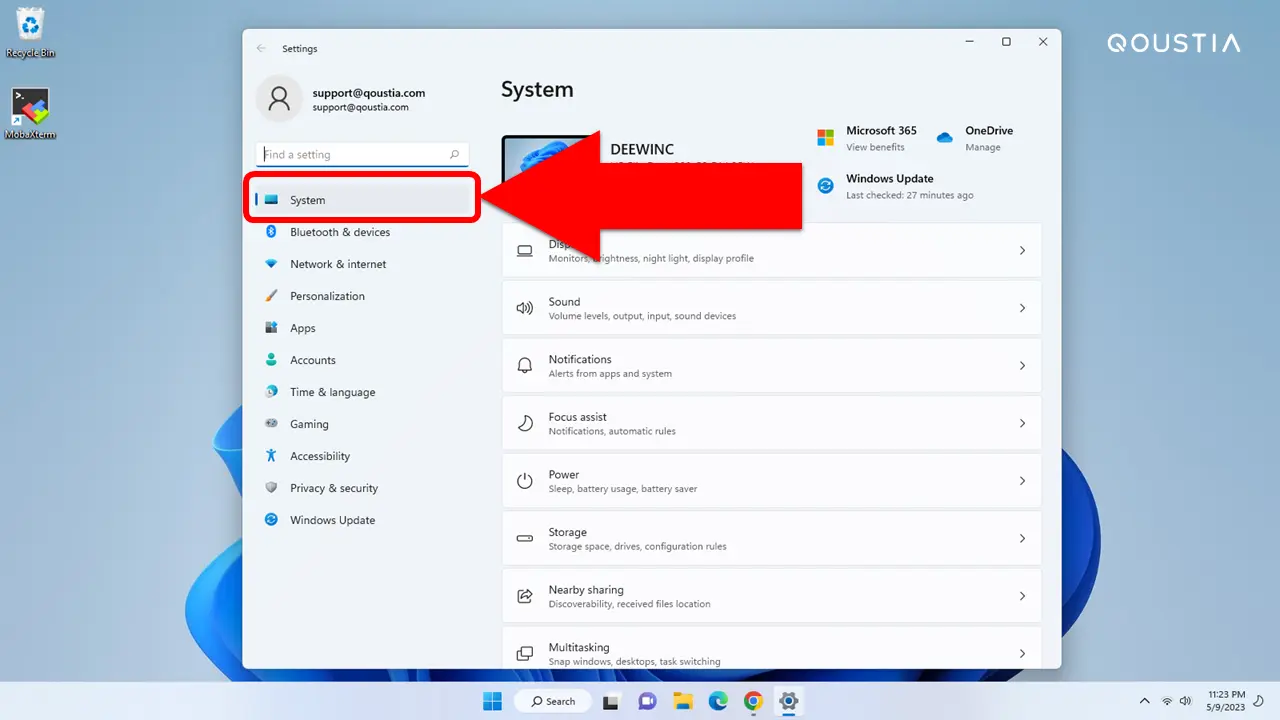
Task: Open the MobaXterm desktop shortcut
Action: pos(30,113)
